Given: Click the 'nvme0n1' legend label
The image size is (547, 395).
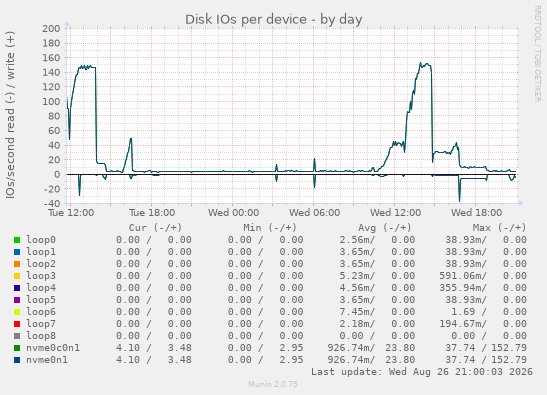Looking at the screenshot, I should tap(47, 359).
